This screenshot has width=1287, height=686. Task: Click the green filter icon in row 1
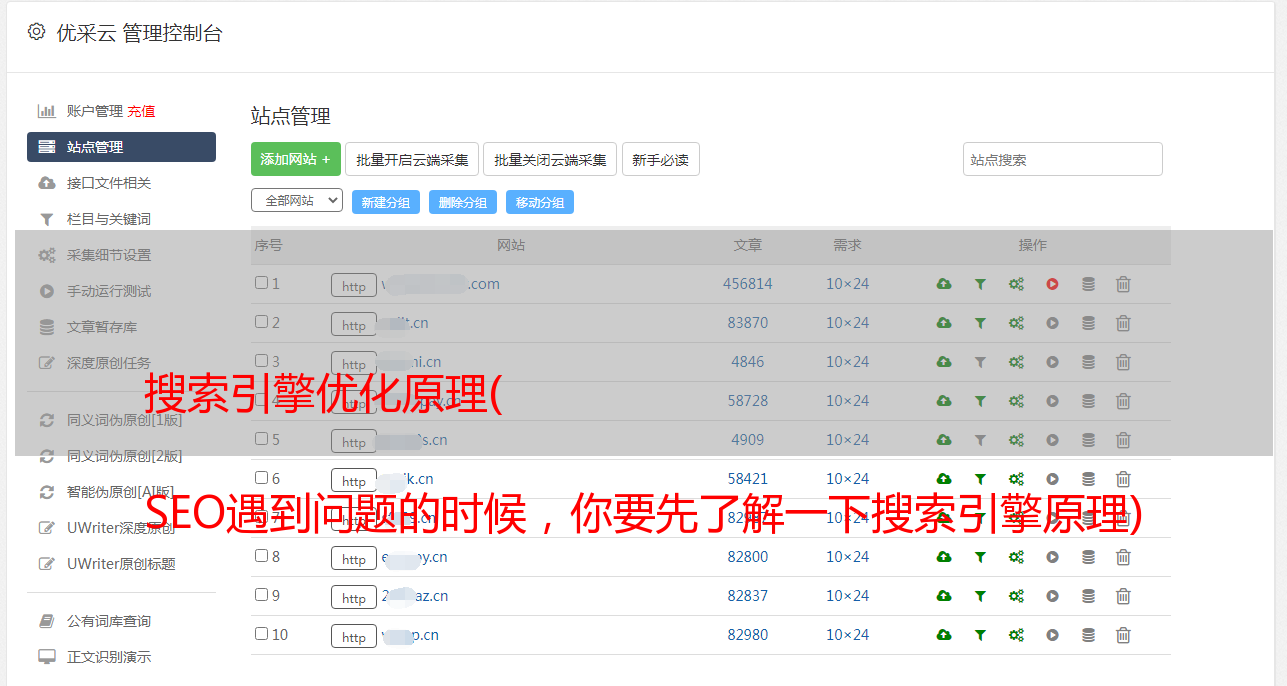tap(980, 284)
